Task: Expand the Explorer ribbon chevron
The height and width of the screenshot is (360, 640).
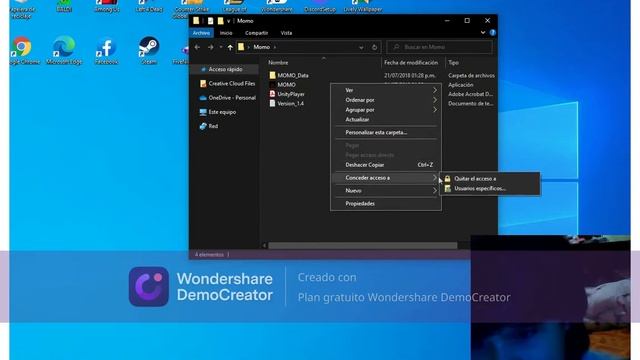Action: (483, 33)
